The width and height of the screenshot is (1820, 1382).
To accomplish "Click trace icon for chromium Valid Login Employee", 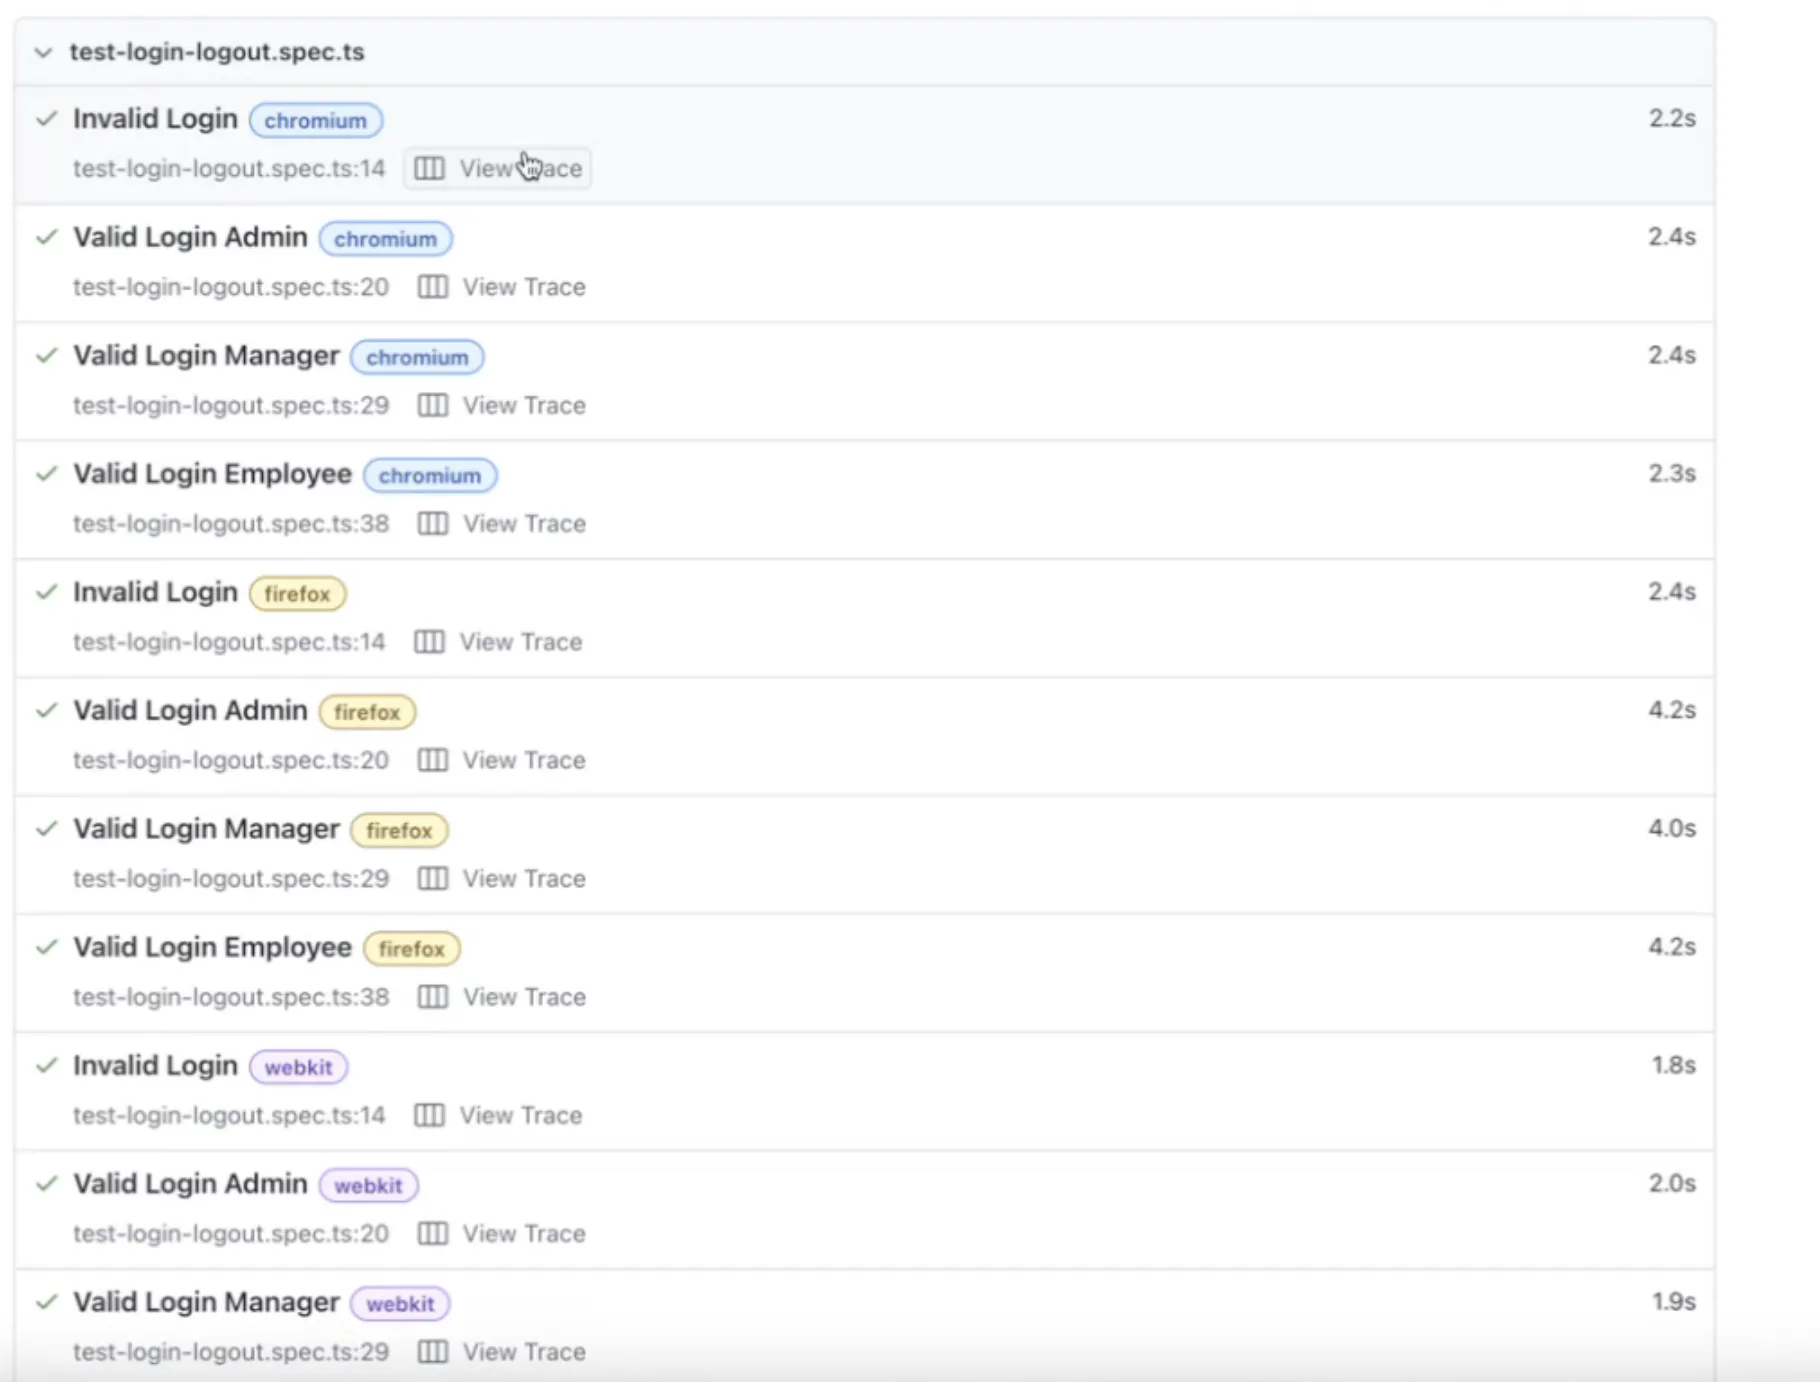I will 432,524.
